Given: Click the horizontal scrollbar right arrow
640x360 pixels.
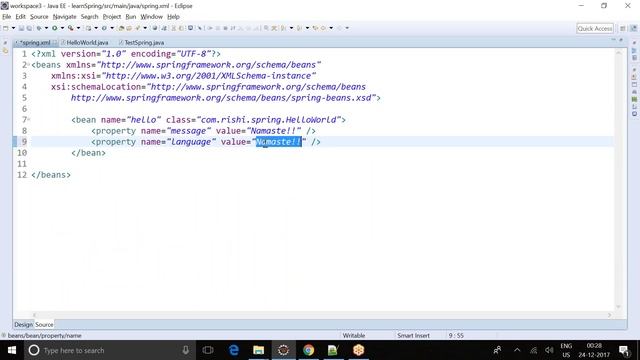Looking at the screenshot, I should point(610,315).
